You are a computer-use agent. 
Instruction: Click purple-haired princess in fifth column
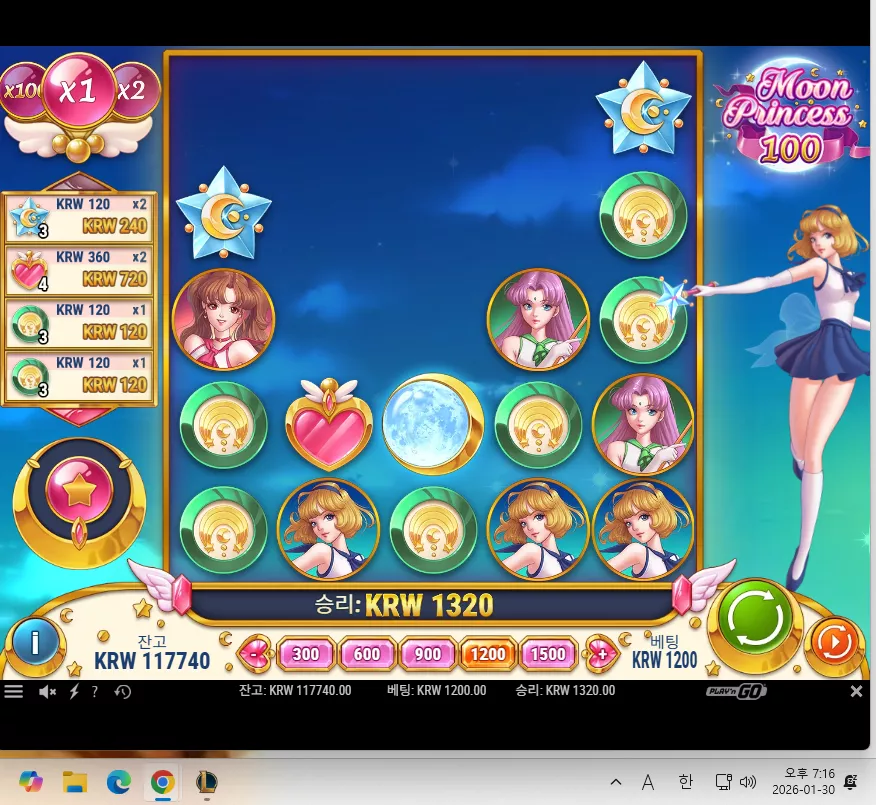[643, 423]
